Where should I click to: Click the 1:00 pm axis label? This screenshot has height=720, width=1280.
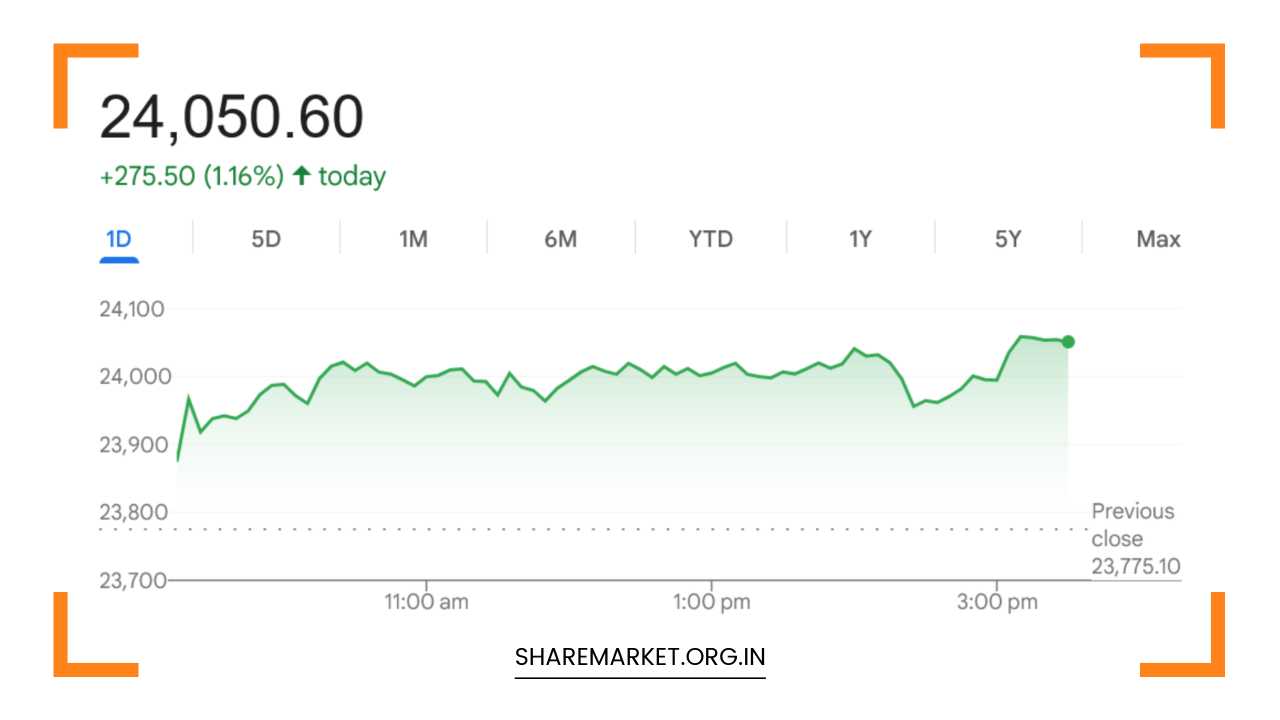712,602
